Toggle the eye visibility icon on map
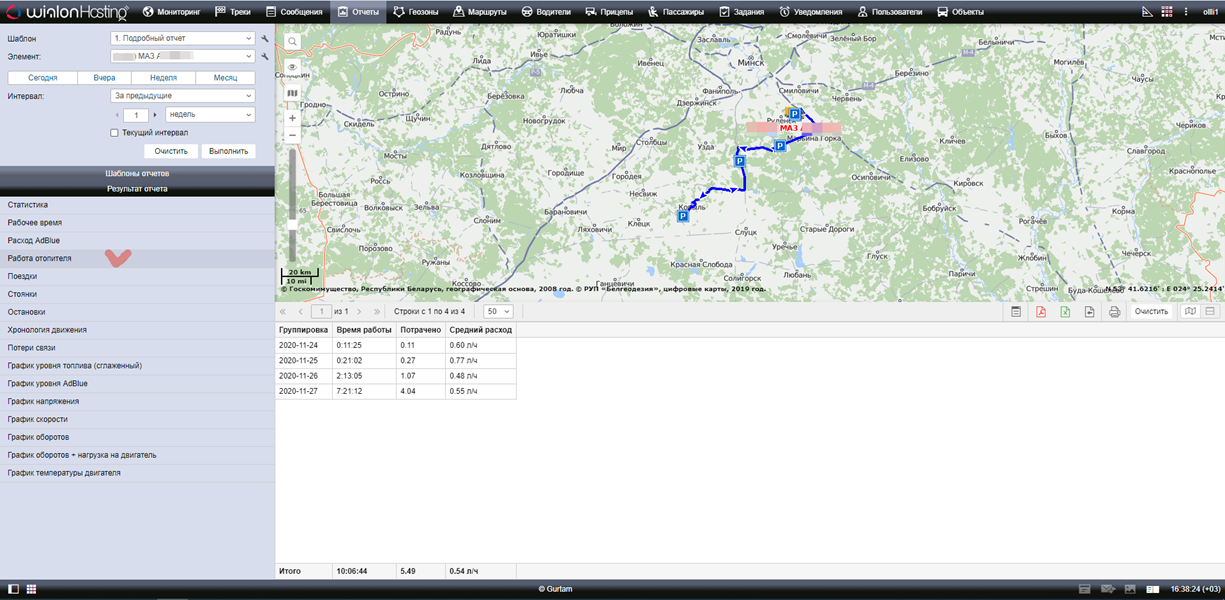The image size is (1225, 600). [x=292, y=67]
